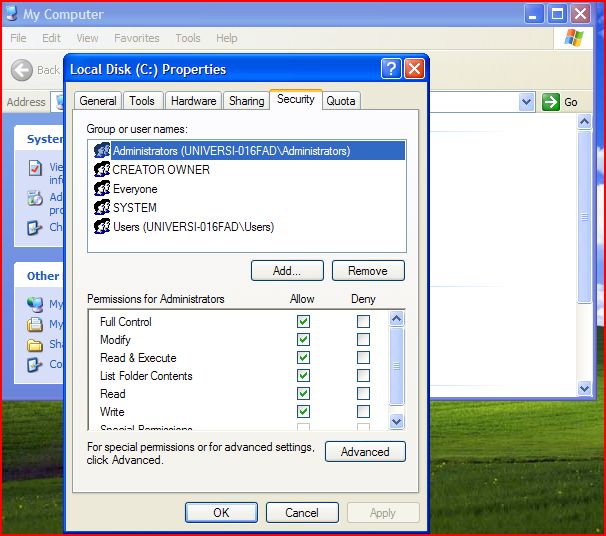606x536 pixels.
Task: Click the Advanced button
Action: tap(365, 451)
